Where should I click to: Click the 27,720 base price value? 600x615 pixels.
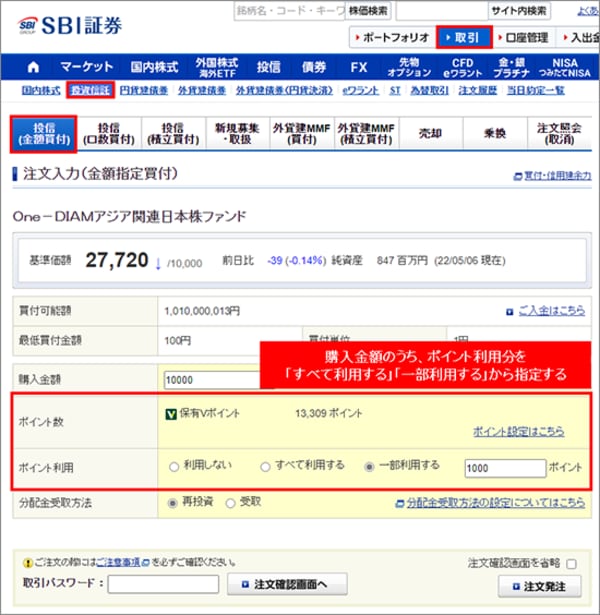(117, 260)
